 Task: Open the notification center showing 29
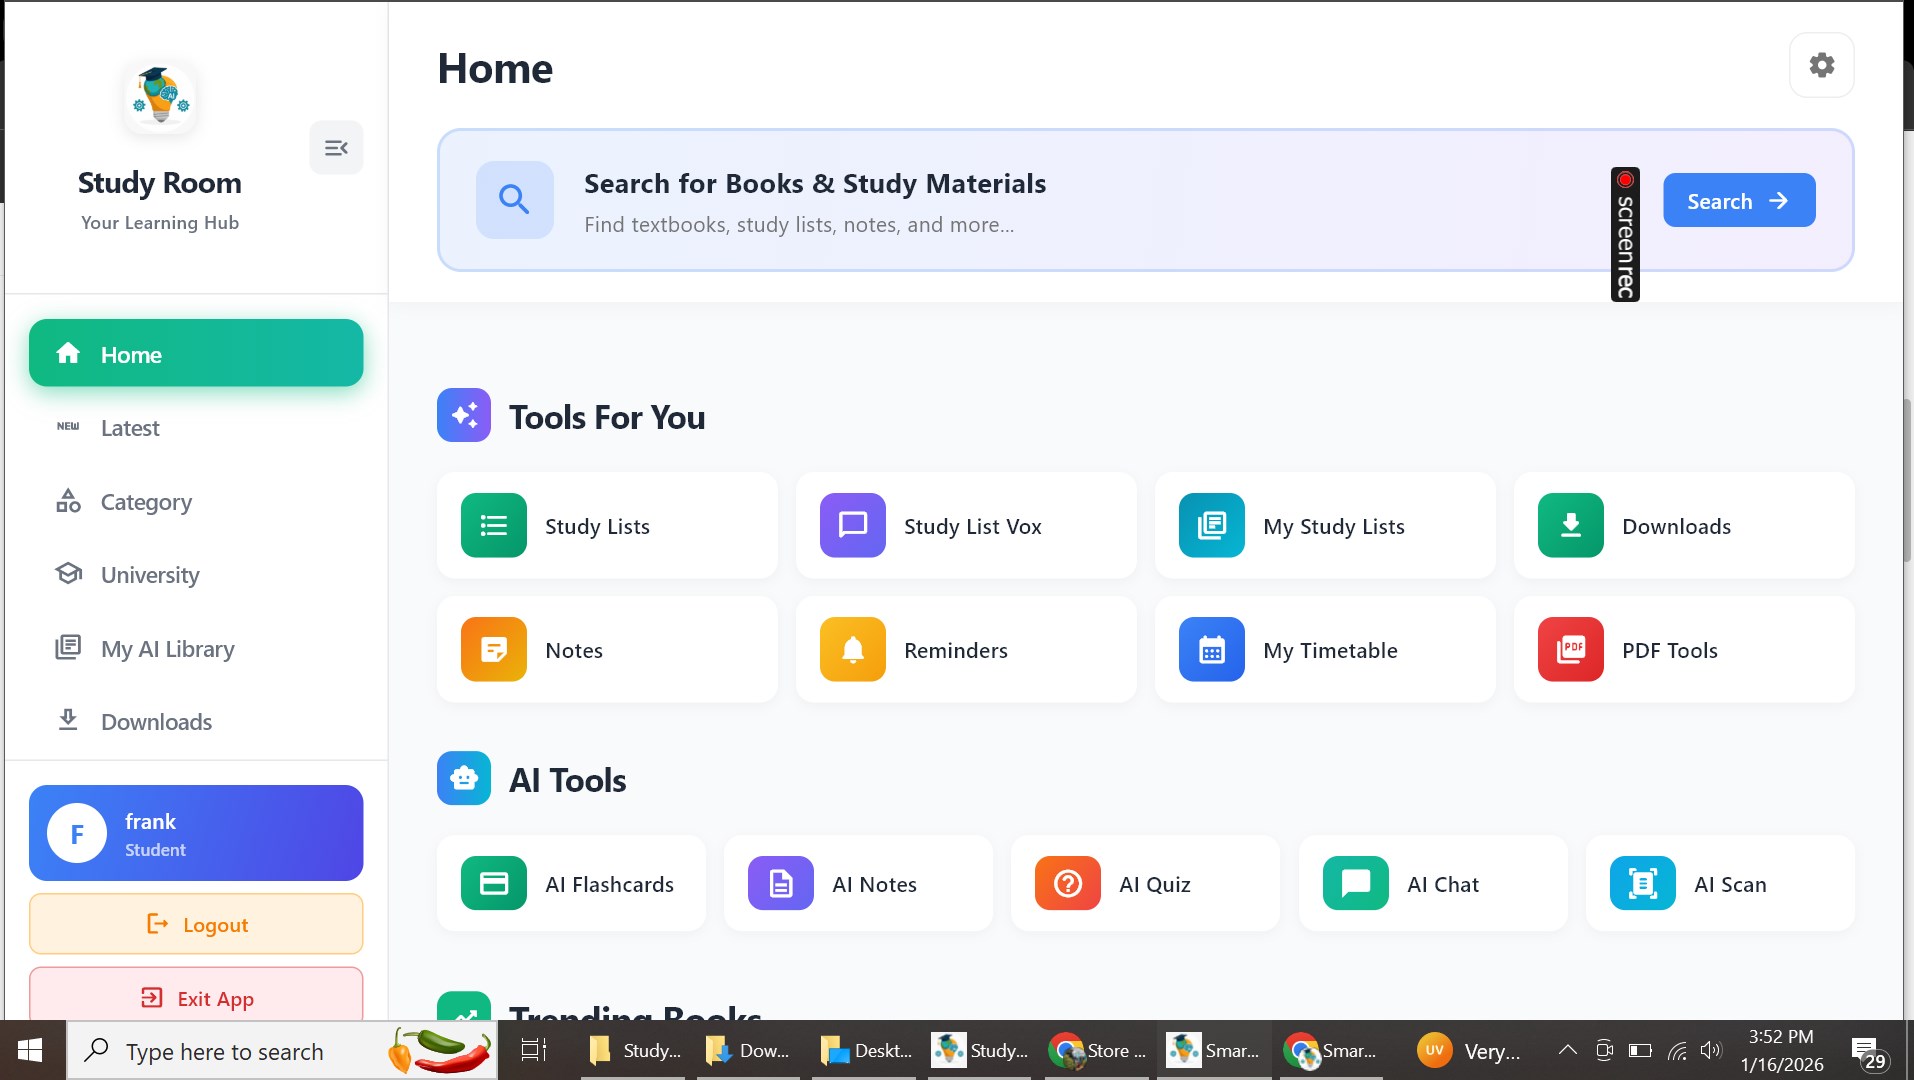1867,1051
